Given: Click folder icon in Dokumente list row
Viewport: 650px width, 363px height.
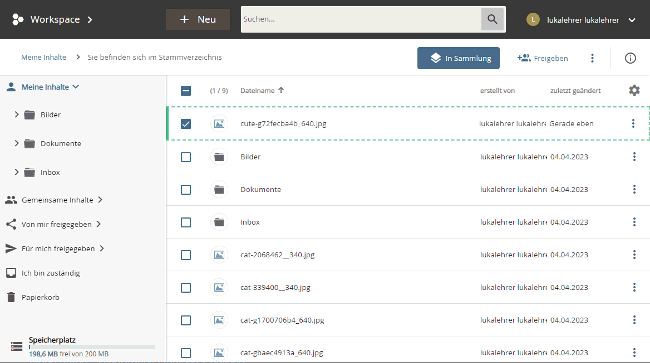Looking at the screenshot, I should tap(219, 189).
